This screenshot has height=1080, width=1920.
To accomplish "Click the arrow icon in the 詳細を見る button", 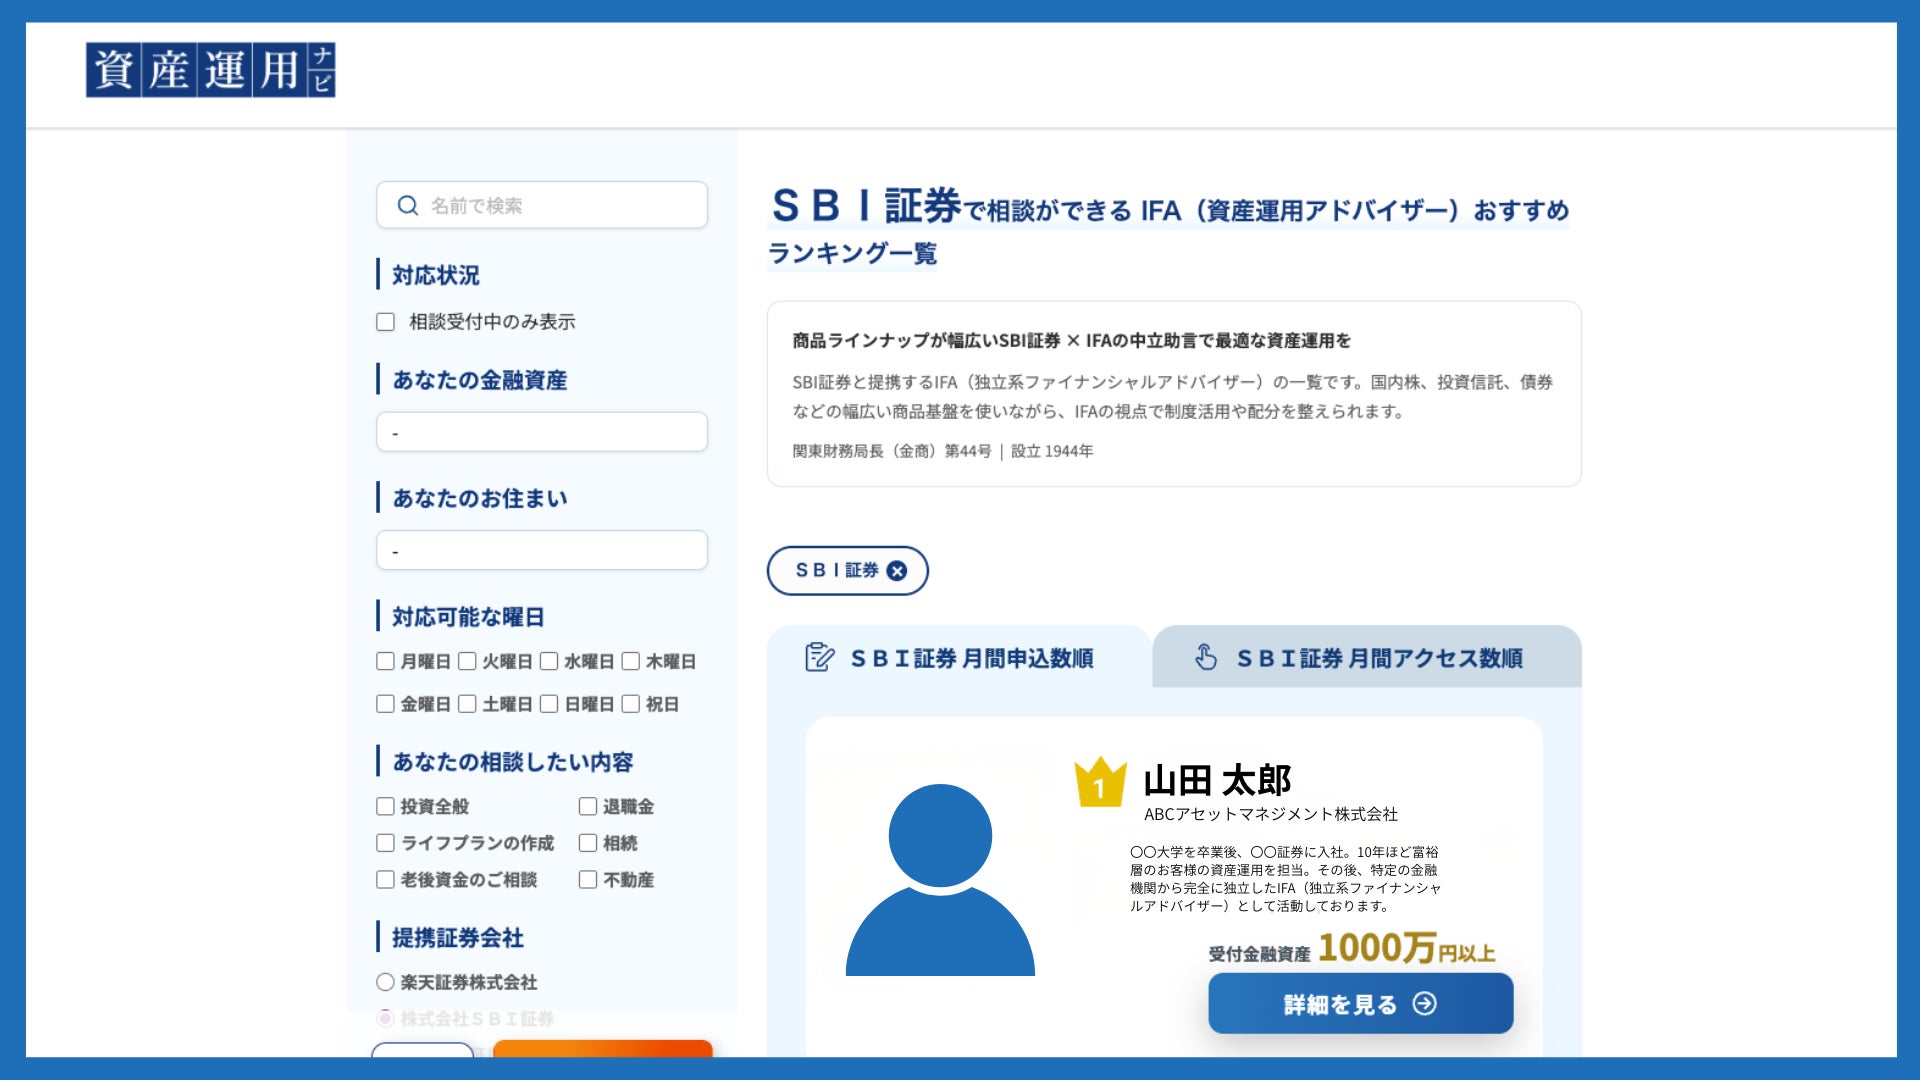I will click(x=1424, y=1003).
